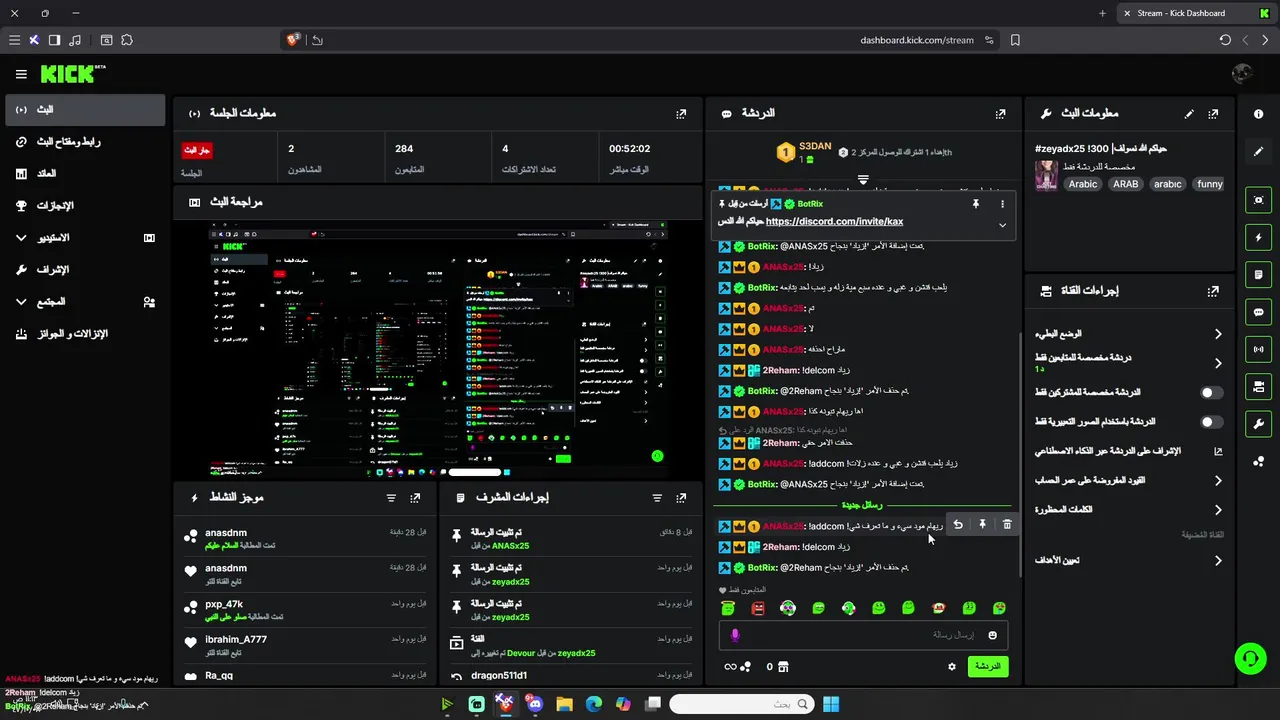
Task: Filter the moderator actions panel
Action: [657, 498]
